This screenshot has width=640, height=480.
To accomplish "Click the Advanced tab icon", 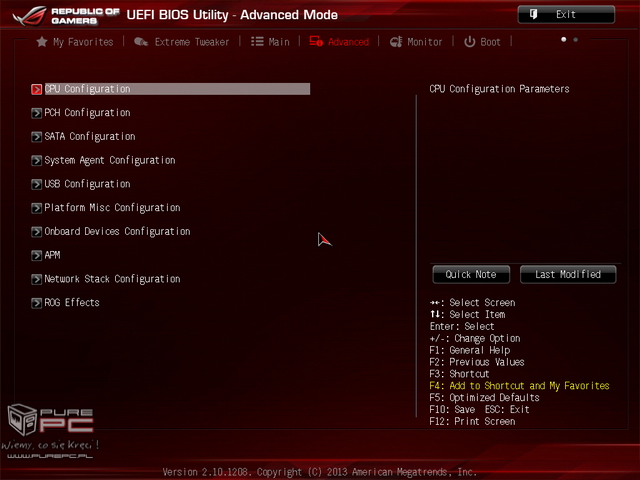I will pyautogui.click(x=316, y=41).
